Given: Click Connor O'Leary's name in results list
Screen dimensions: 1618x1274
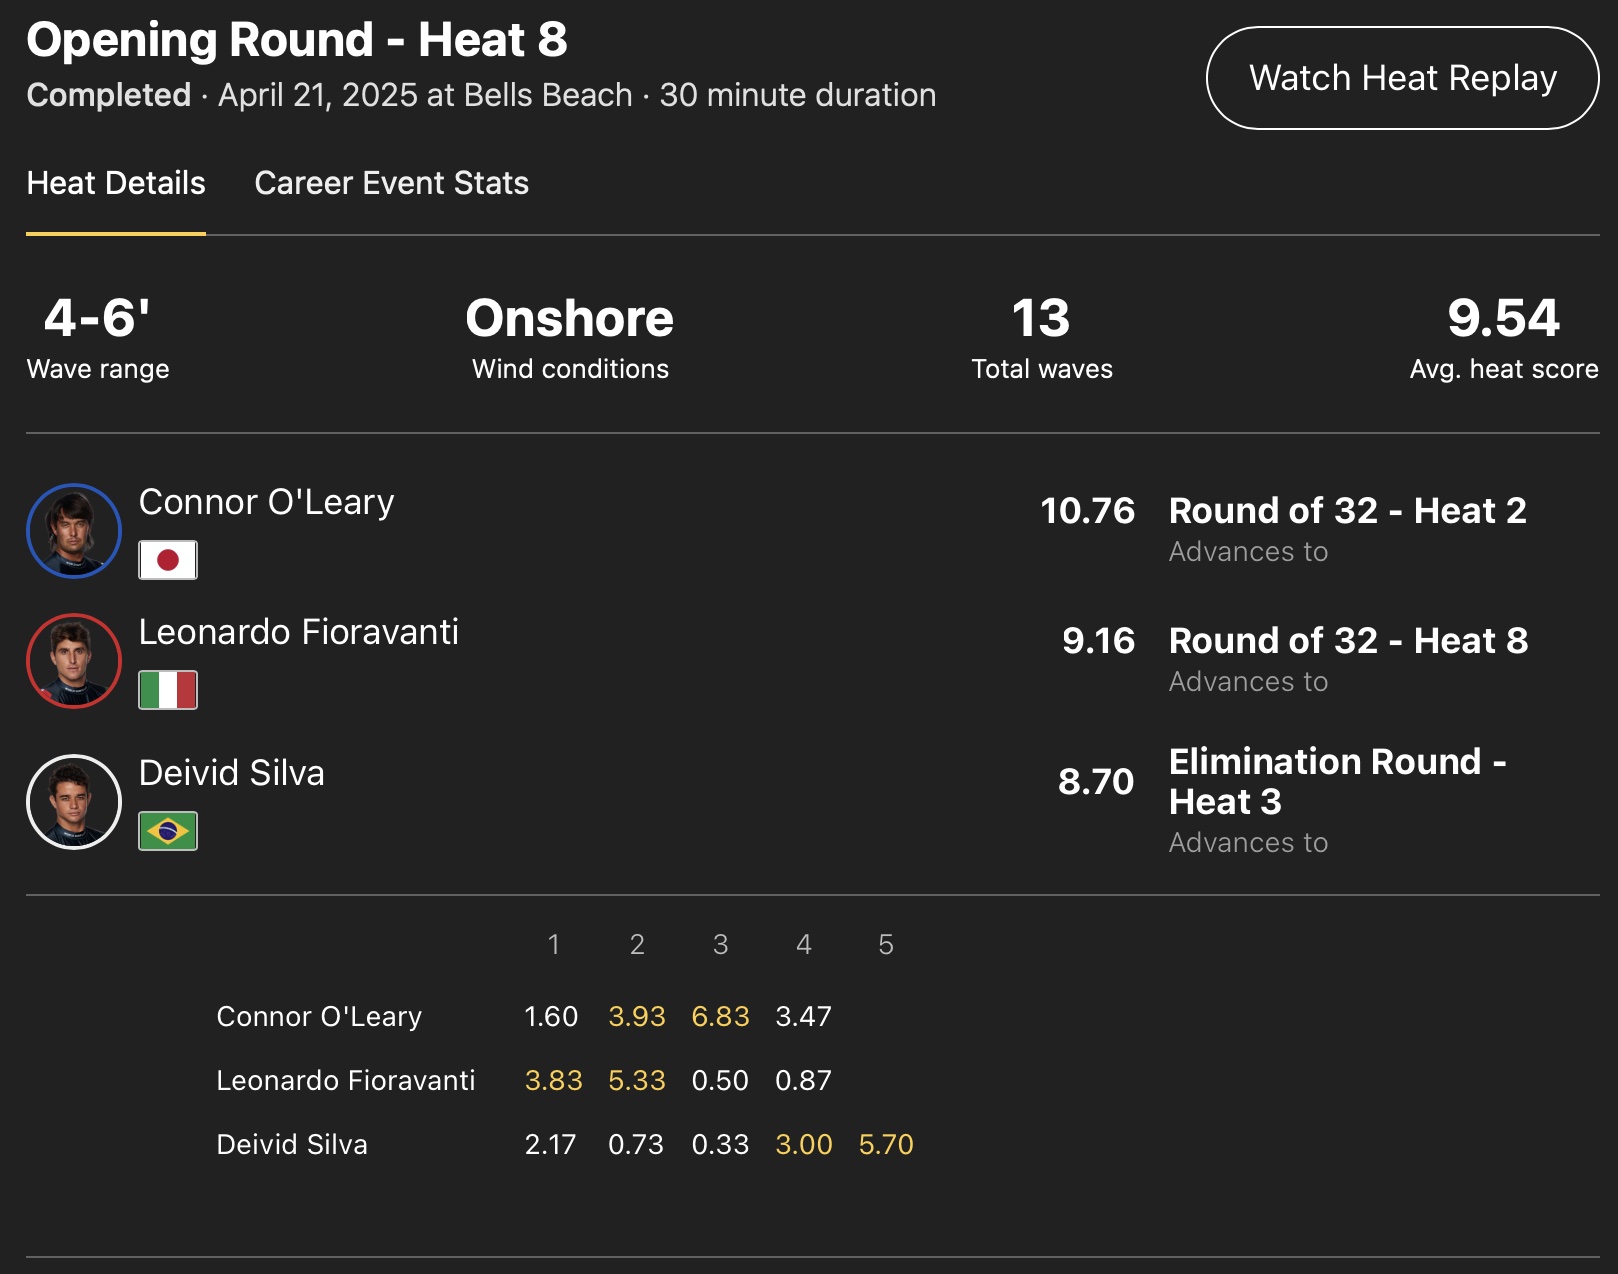Looking at the screenshot, I should (266, 502).
